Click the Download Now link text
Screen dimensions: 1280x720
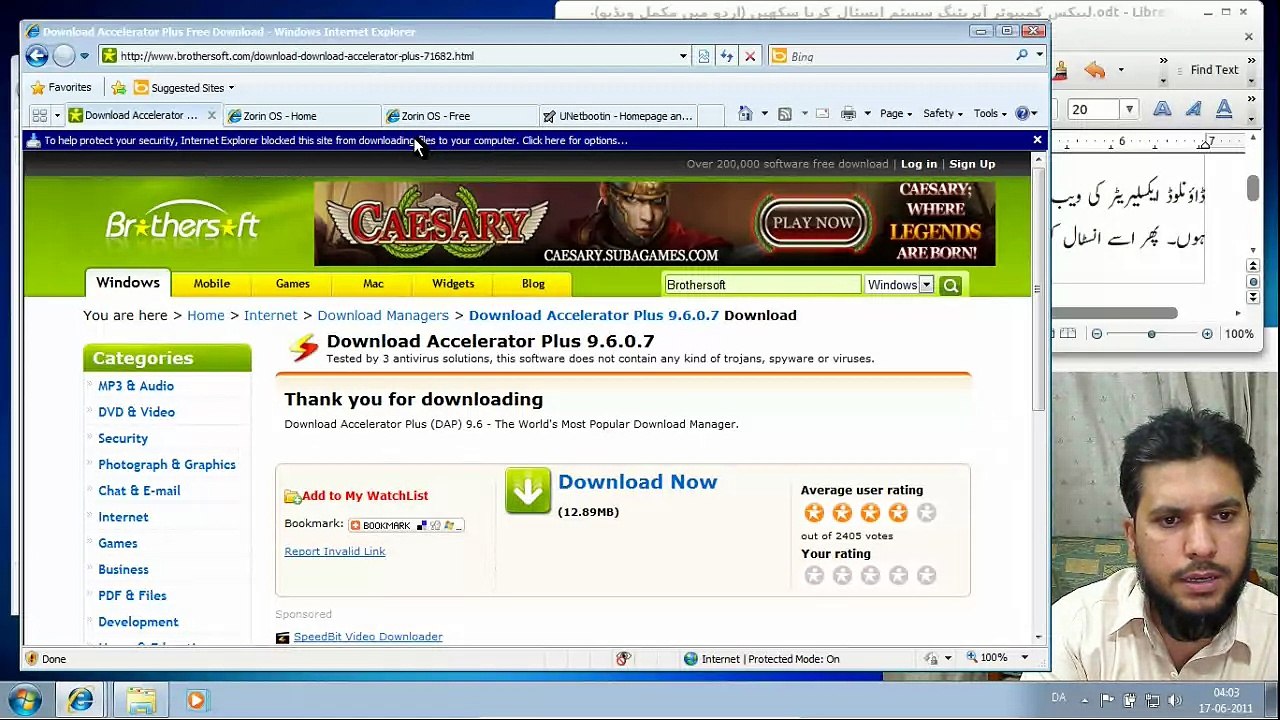[637, 482]
